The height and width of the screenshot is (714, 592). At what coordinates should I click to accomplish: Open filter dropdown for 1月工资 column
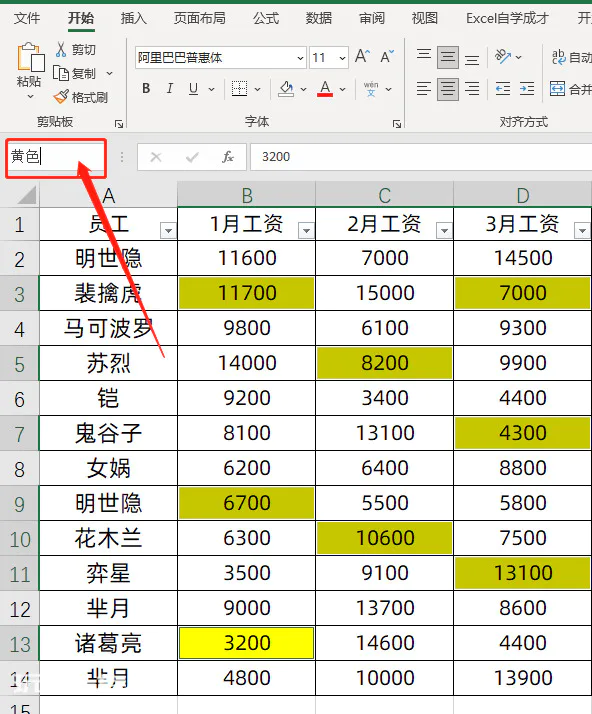point(306,230)
